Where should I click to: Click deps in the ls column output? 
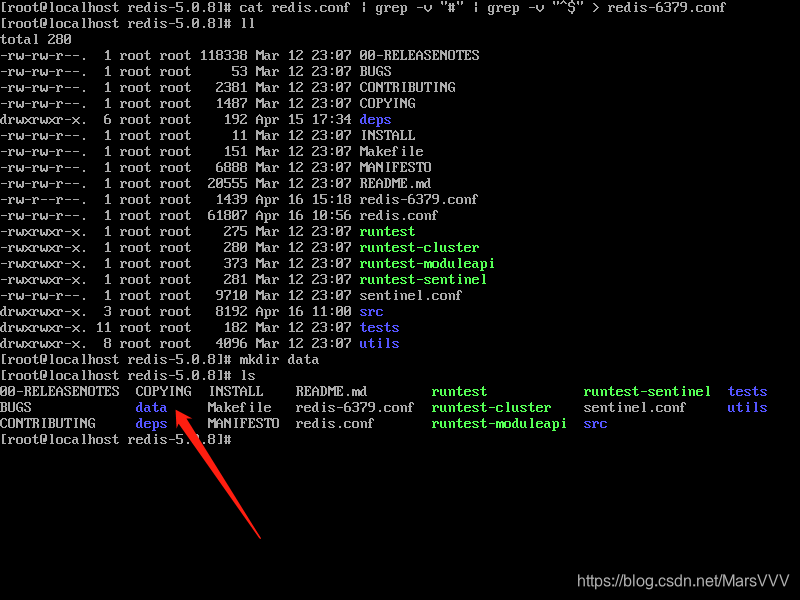click(x=151, y=423)
